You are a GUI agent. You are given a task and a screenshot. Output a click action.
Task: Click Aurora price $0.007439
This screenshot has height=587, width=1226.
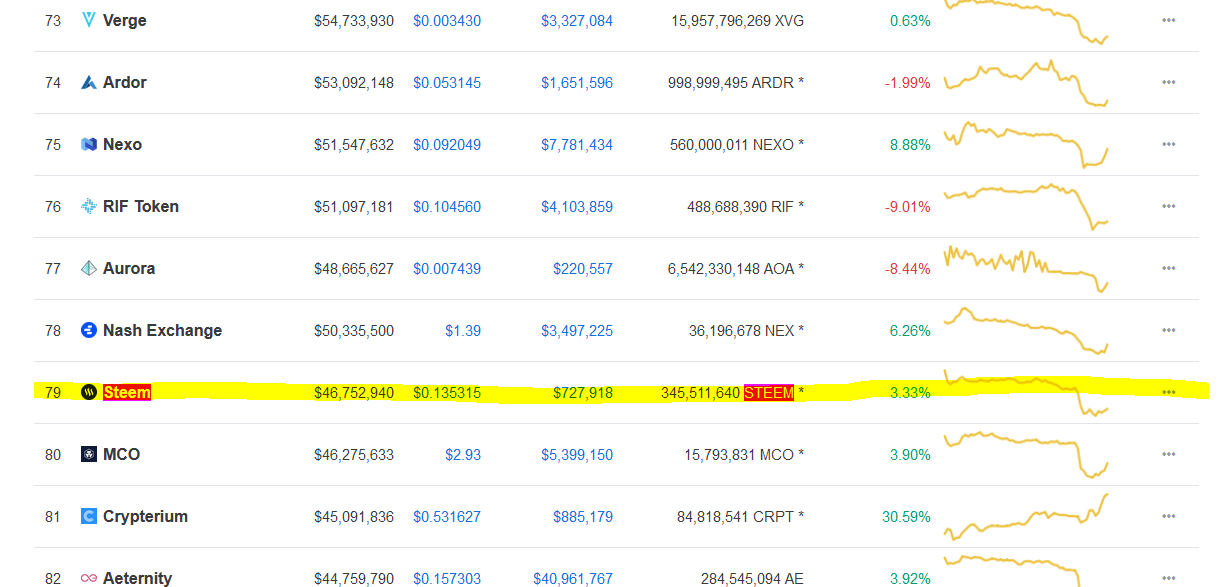click(447, 268)
